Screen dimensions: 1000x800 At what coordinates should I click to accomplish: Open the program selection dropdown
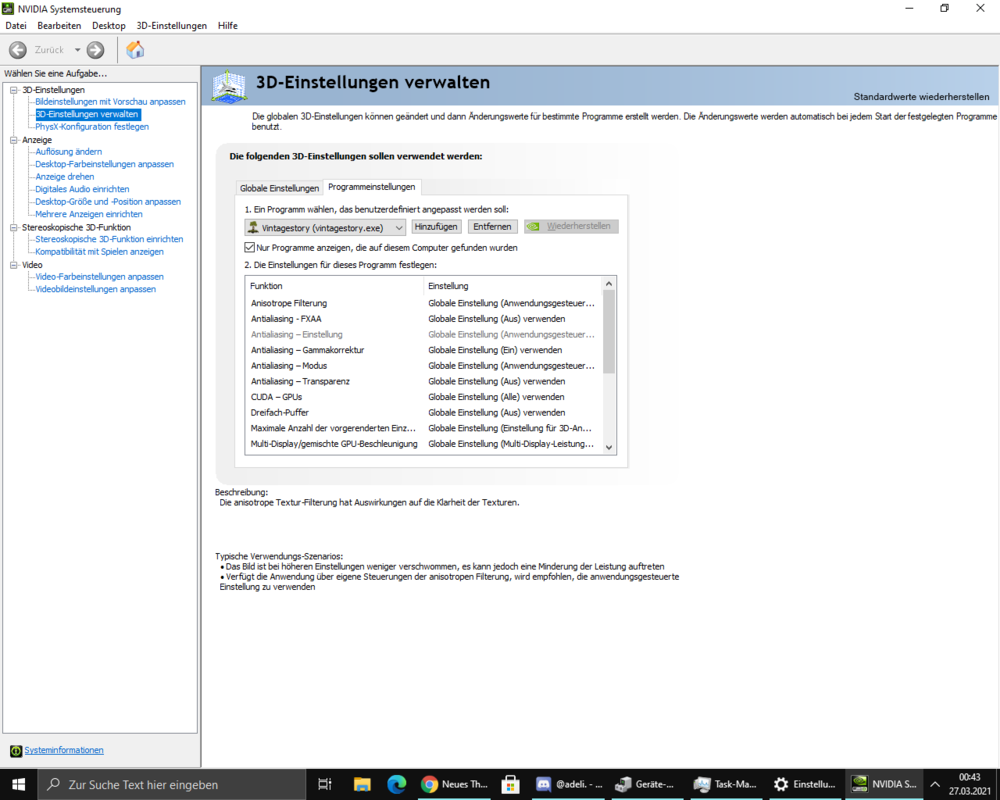(399, 226)
